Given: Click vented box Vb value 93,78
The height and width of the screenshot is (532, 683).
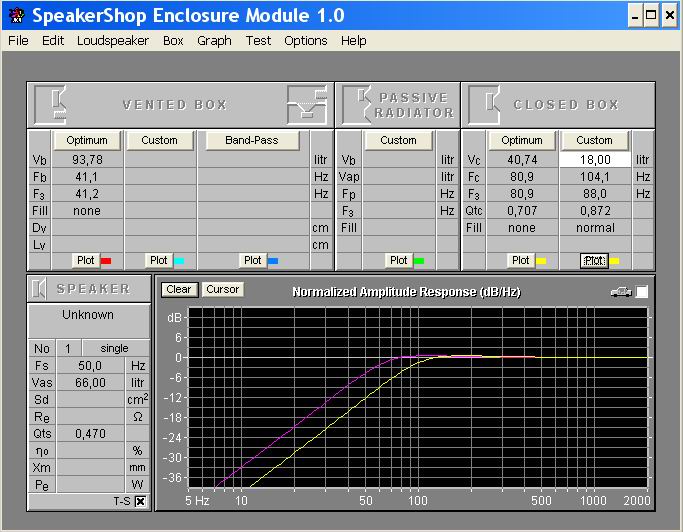Looking at the screenshot, I should tap(87, 159).
